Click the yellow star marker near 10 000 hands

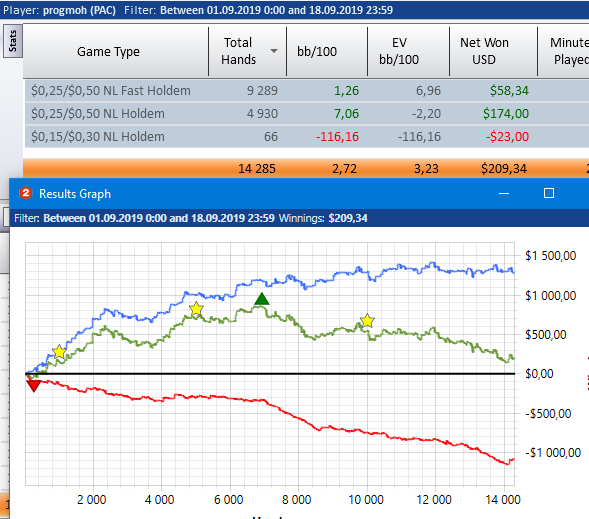click(367, 321)
